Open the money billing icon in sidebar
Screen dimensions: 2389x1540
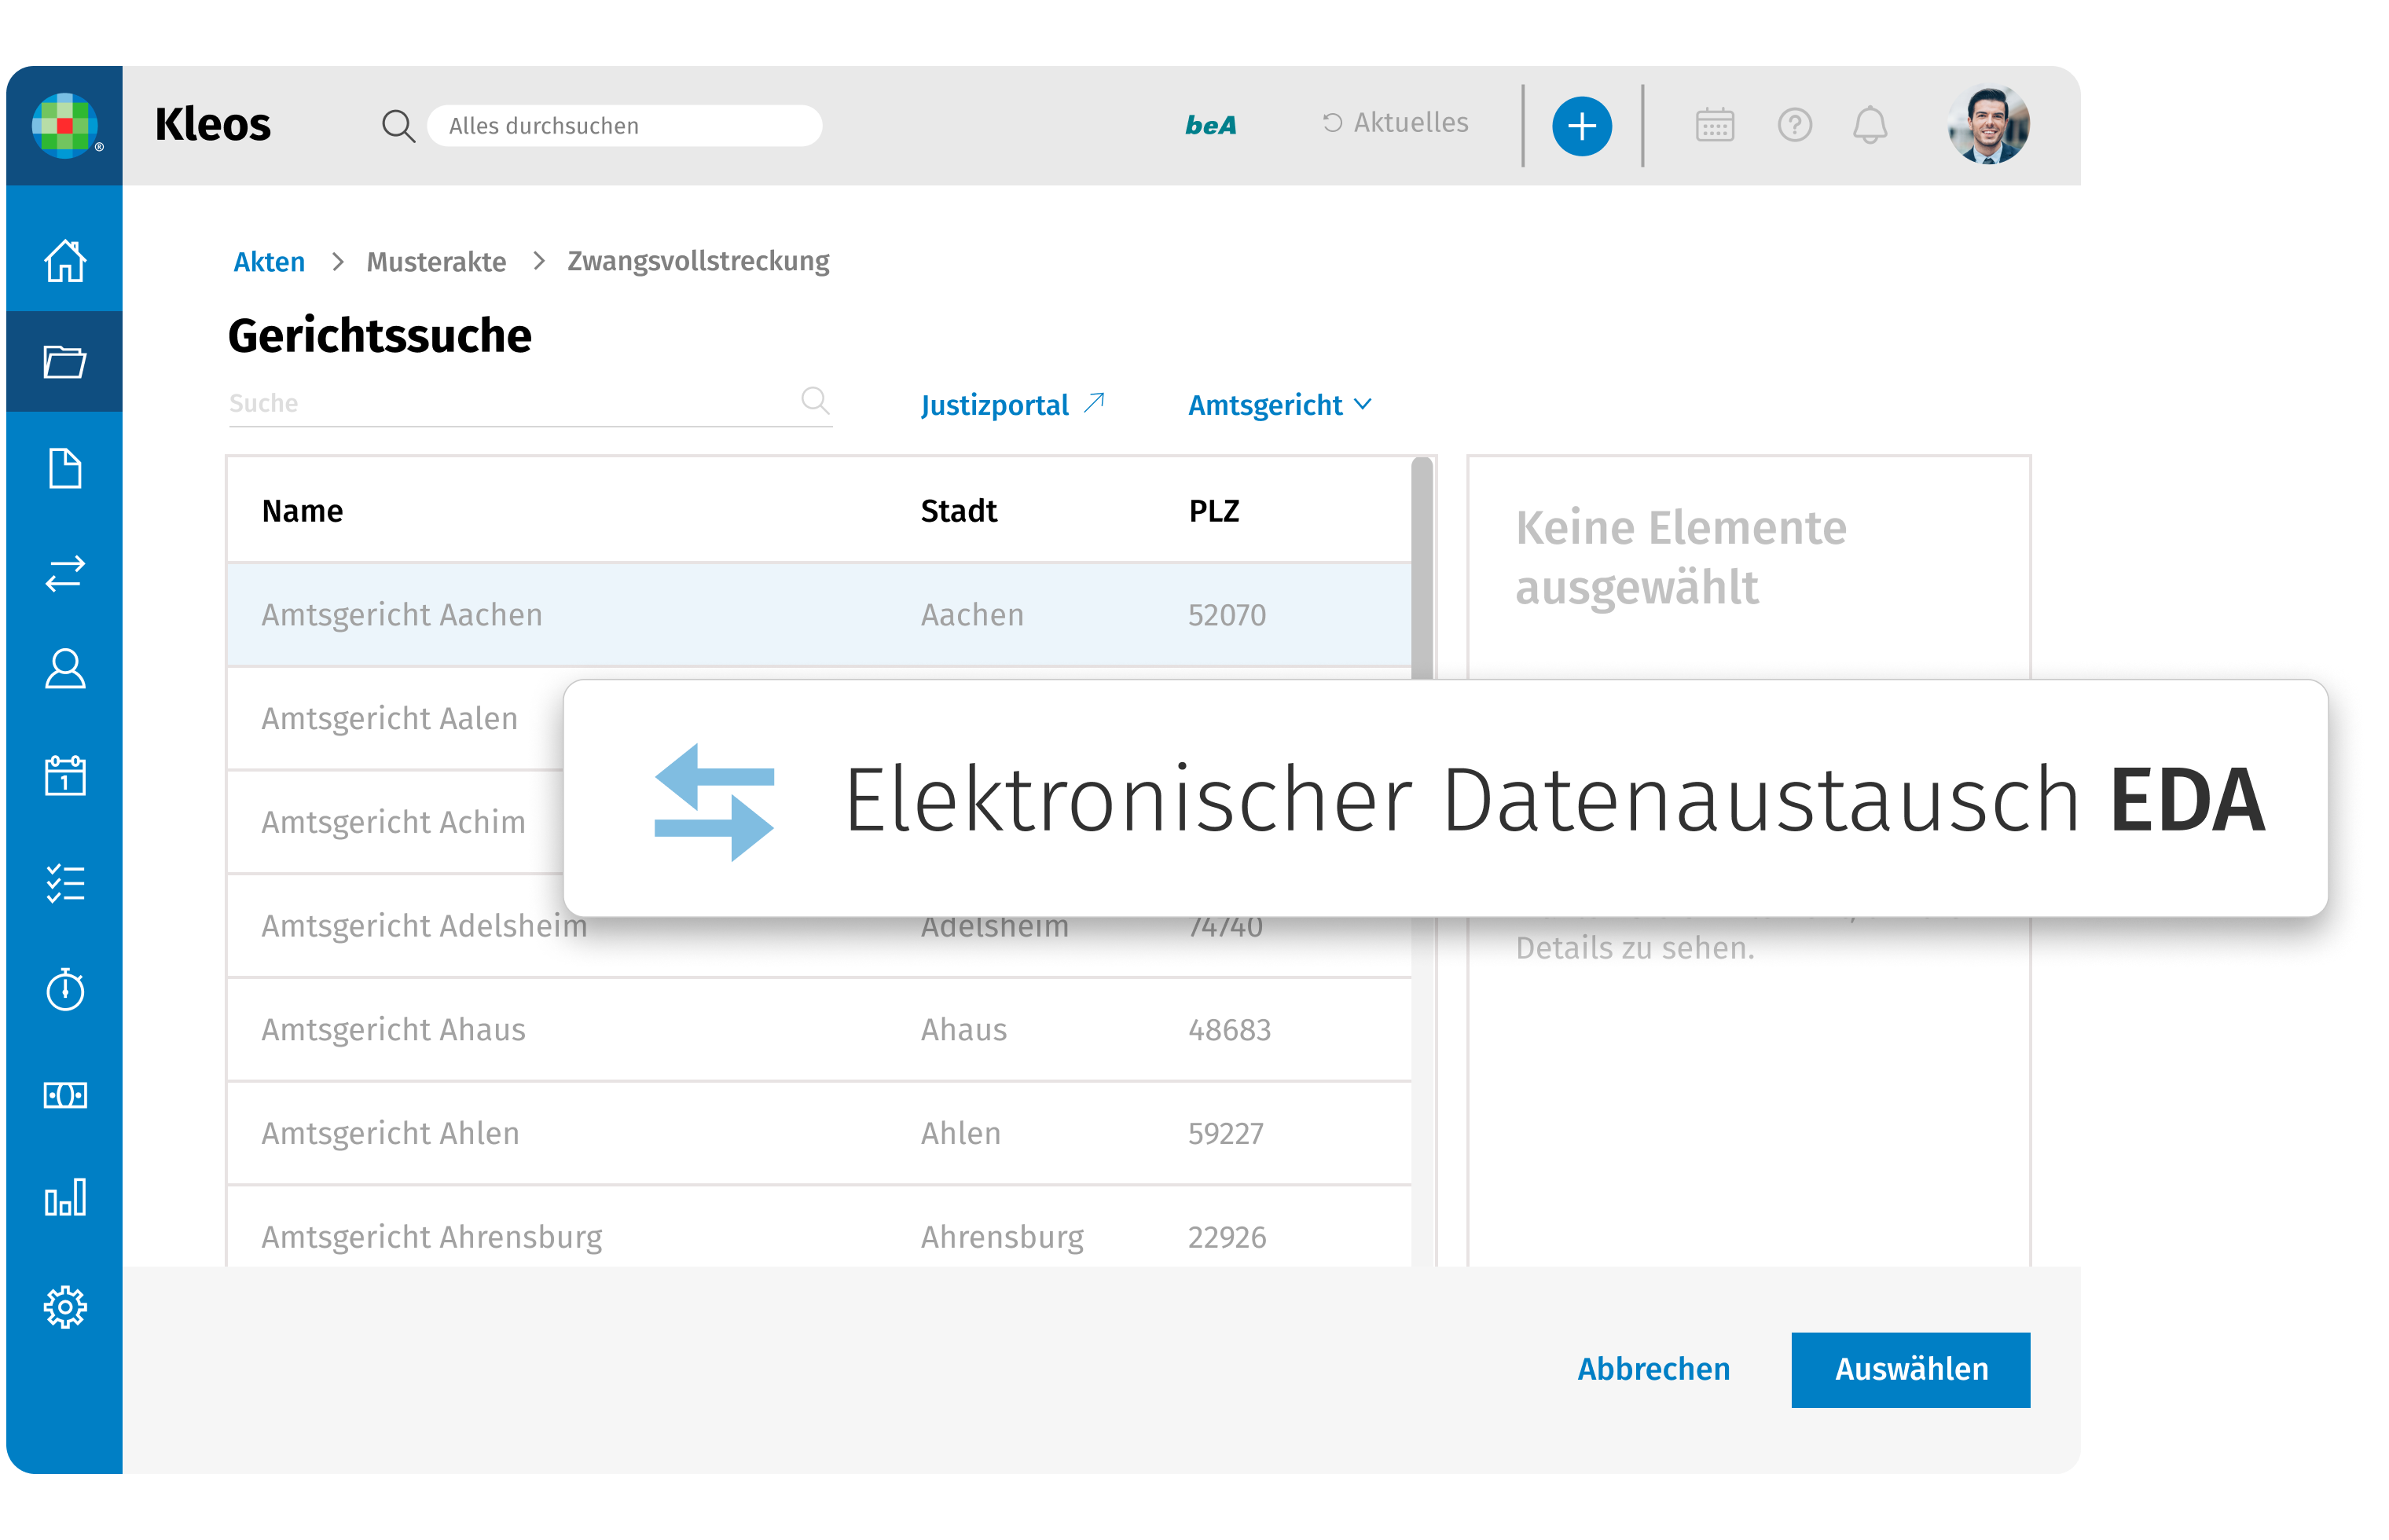[65, 1095]
